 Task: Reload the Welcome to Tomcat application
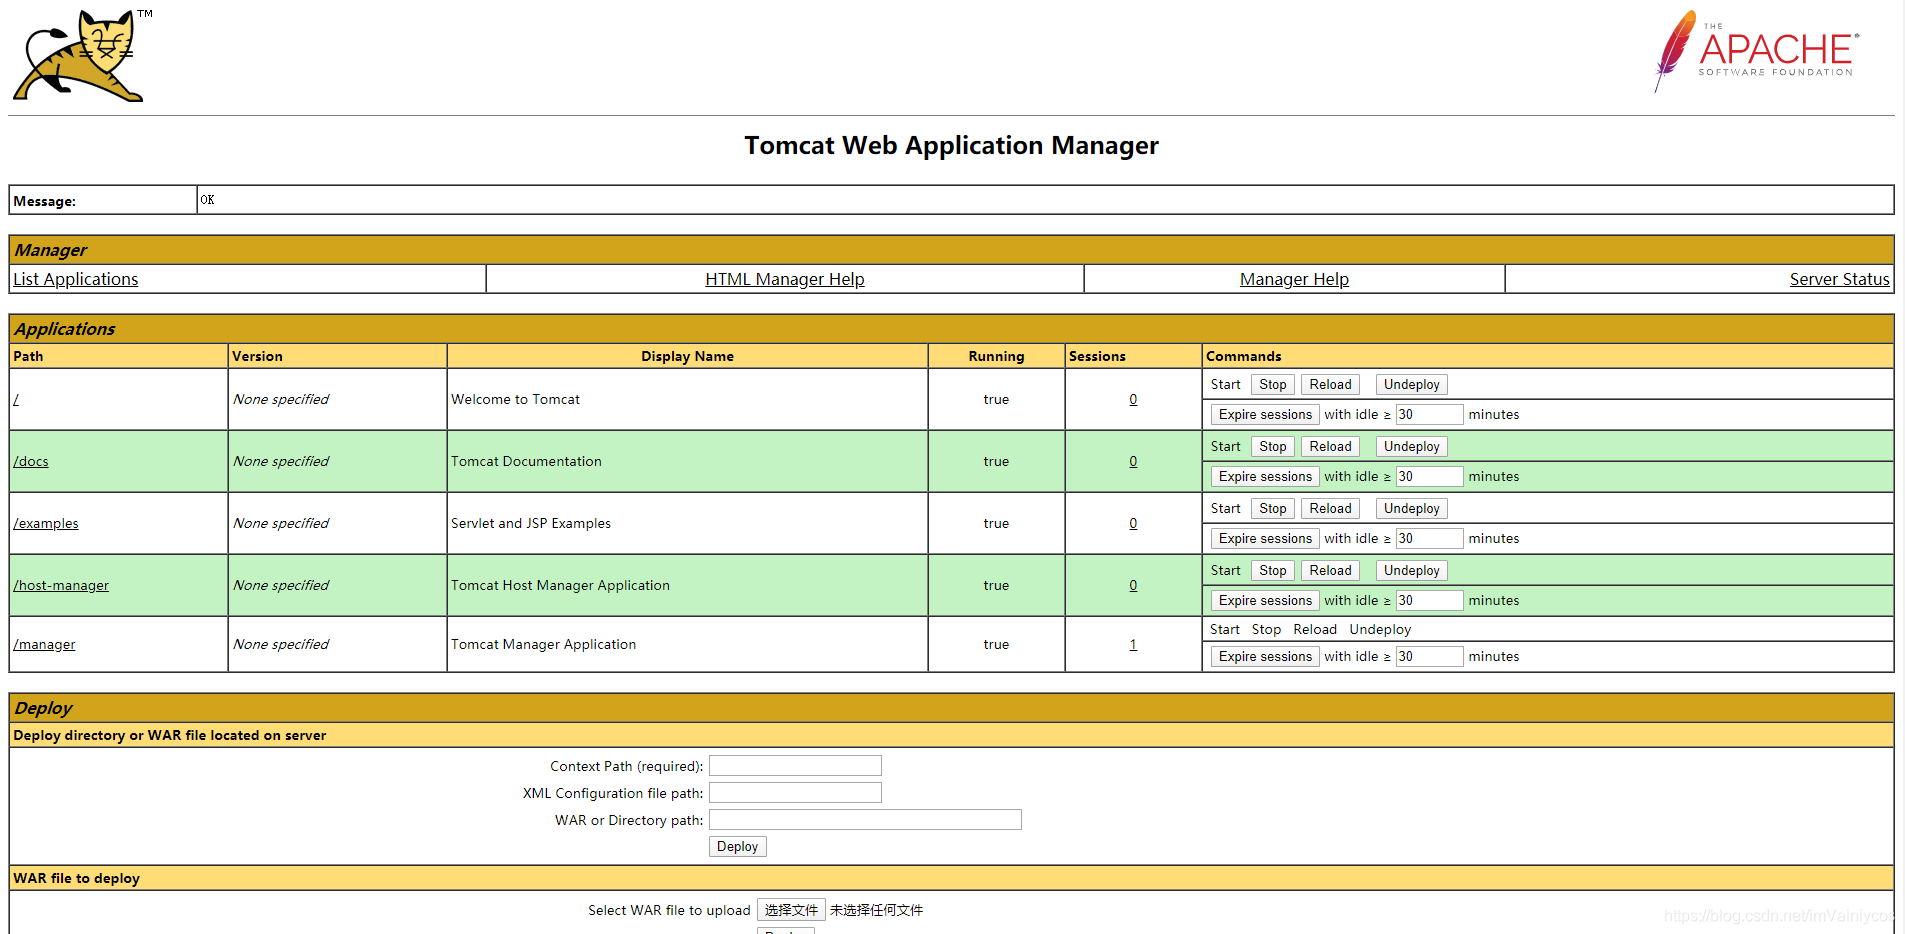point(1330,384)
